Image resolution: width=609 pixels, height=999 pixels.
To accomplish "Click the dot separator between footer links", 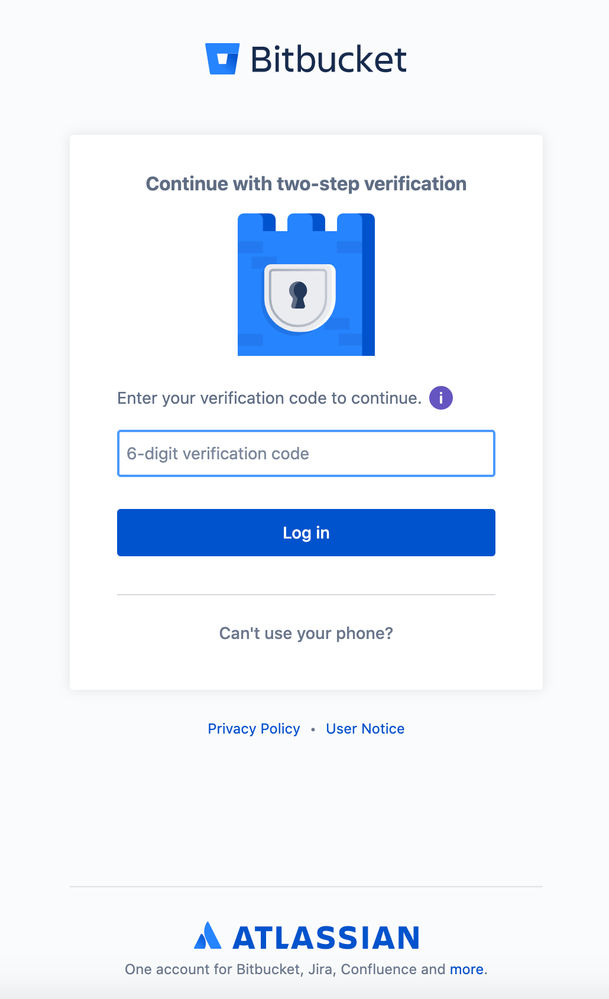I will point(312,728).
